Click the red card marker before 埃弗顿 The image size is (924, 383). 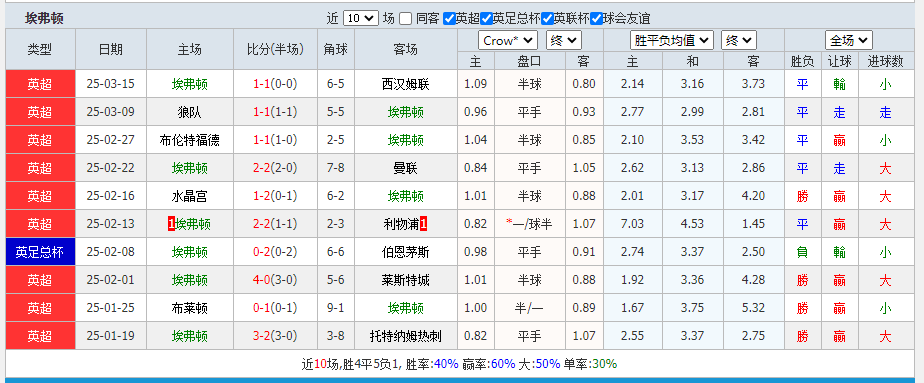click(x=170, y=224)
